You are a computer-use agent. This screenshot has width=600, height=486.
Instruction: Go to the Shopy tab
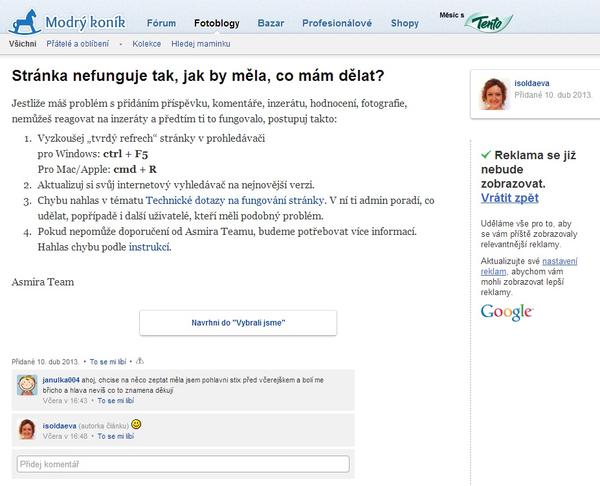tap(404, 22)
